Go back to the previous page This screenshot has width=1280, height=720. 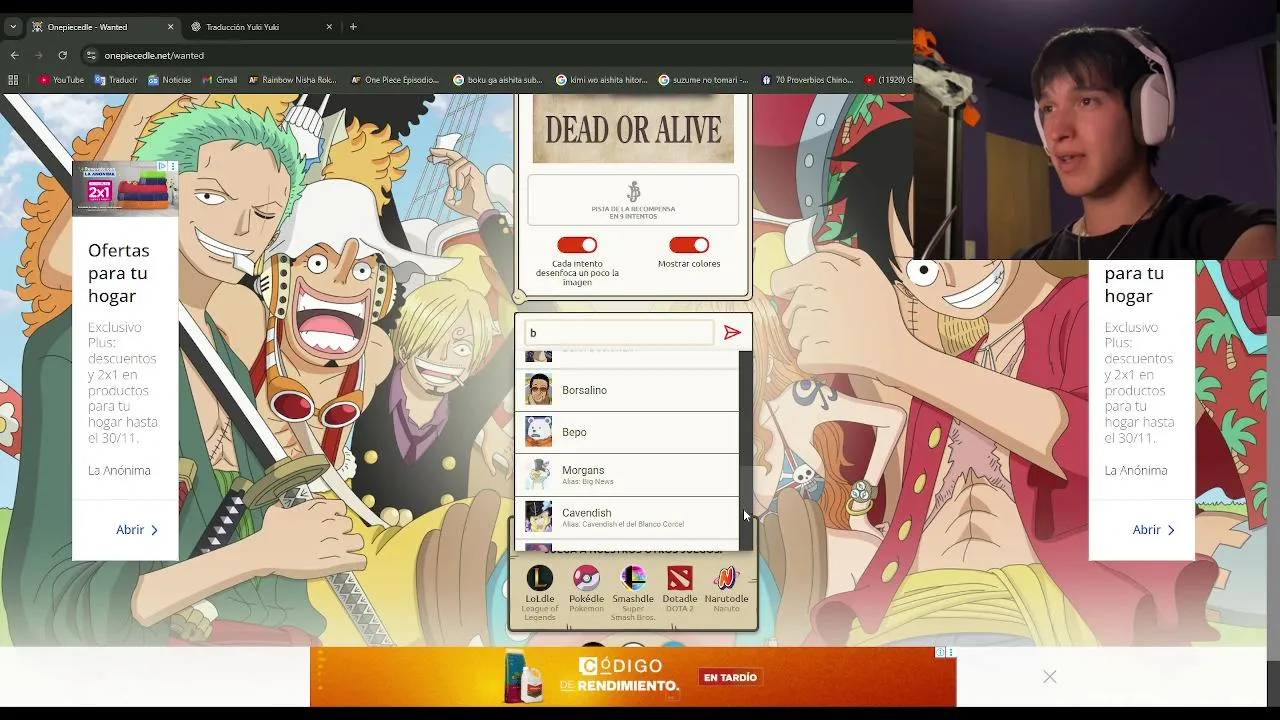coord(14,55)
